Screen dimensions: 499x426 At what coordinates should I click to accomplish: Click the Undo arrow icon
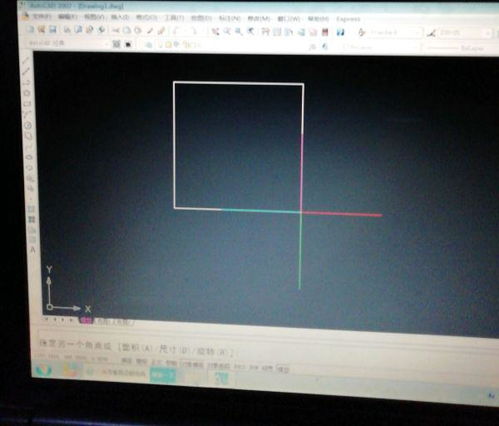point(177,31)
